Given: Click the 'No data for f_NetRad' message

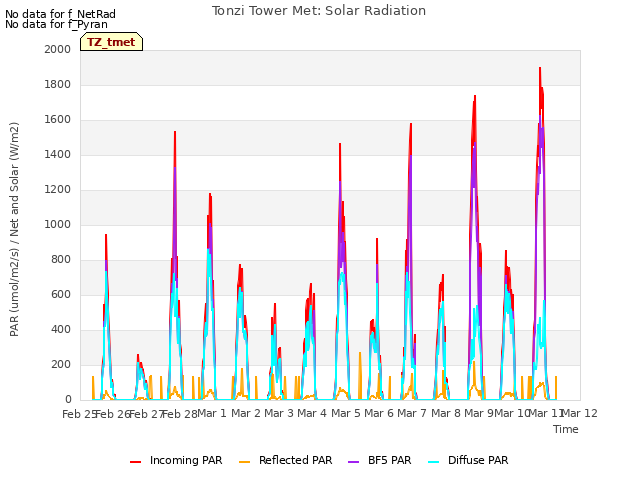Looking at the screenshot, I should click(60, 14).
